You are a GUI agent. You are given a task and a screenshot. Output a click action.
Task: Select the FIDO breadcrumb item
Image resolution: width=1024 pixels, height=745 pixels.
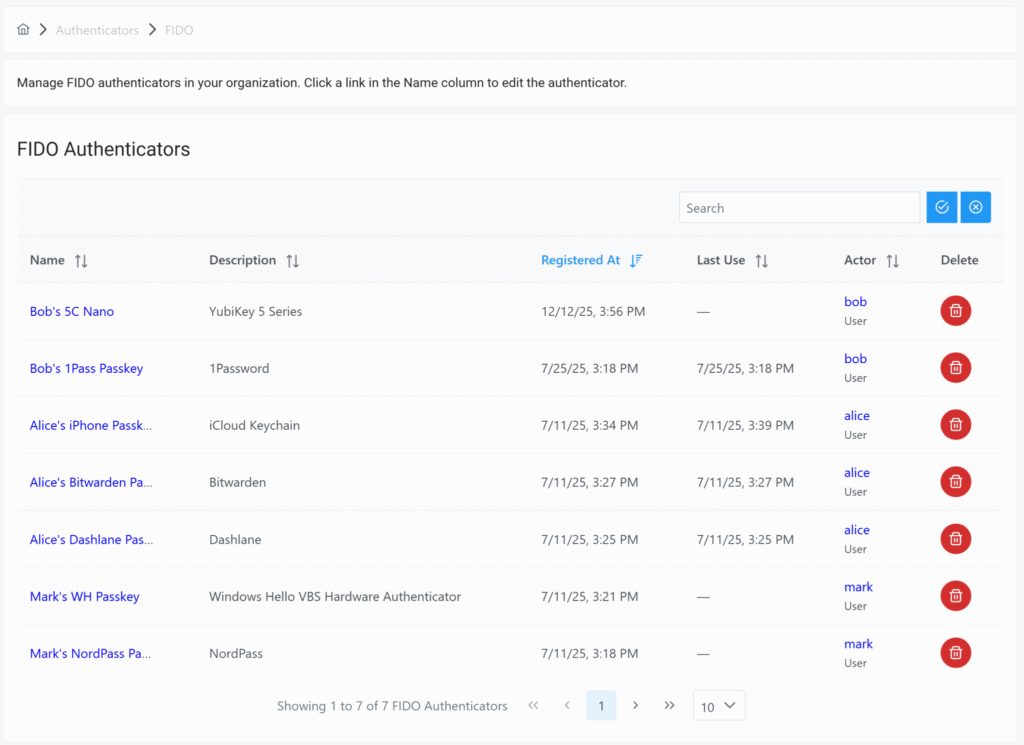179,29
